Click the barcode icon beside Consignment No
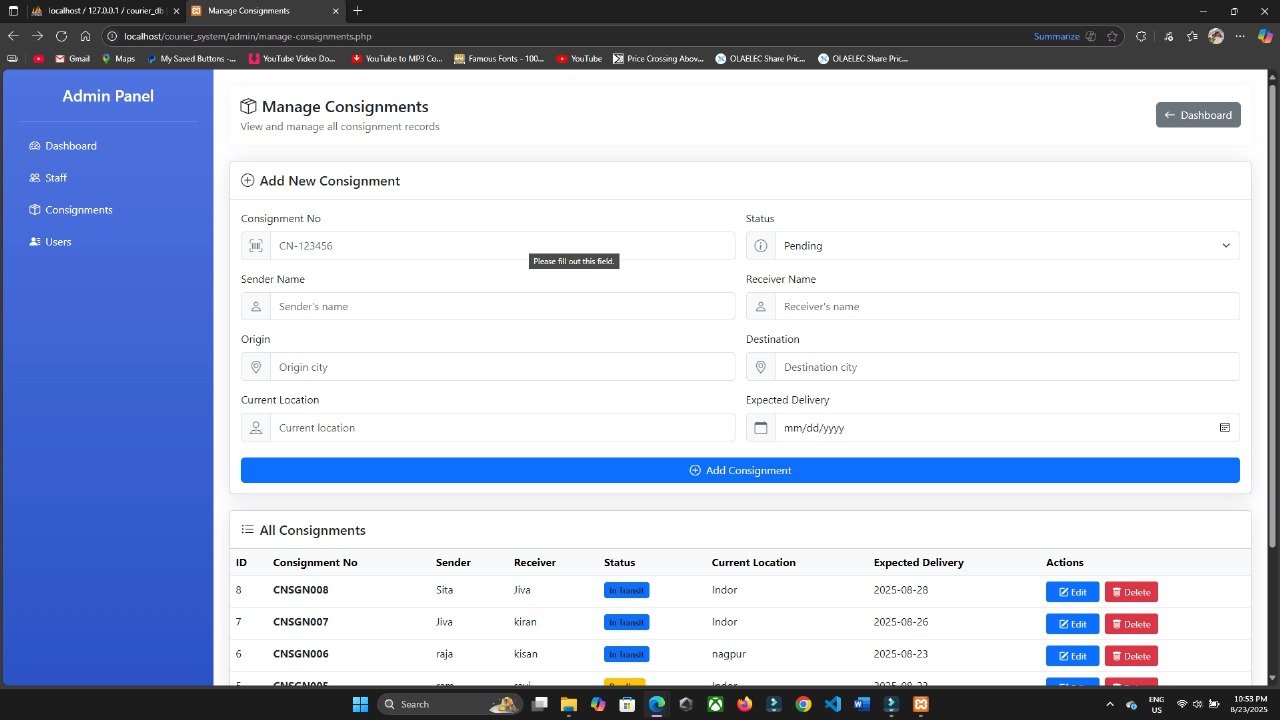This screenshot has width=1280, height=720. pyautogui.click(x=256, y=246)
